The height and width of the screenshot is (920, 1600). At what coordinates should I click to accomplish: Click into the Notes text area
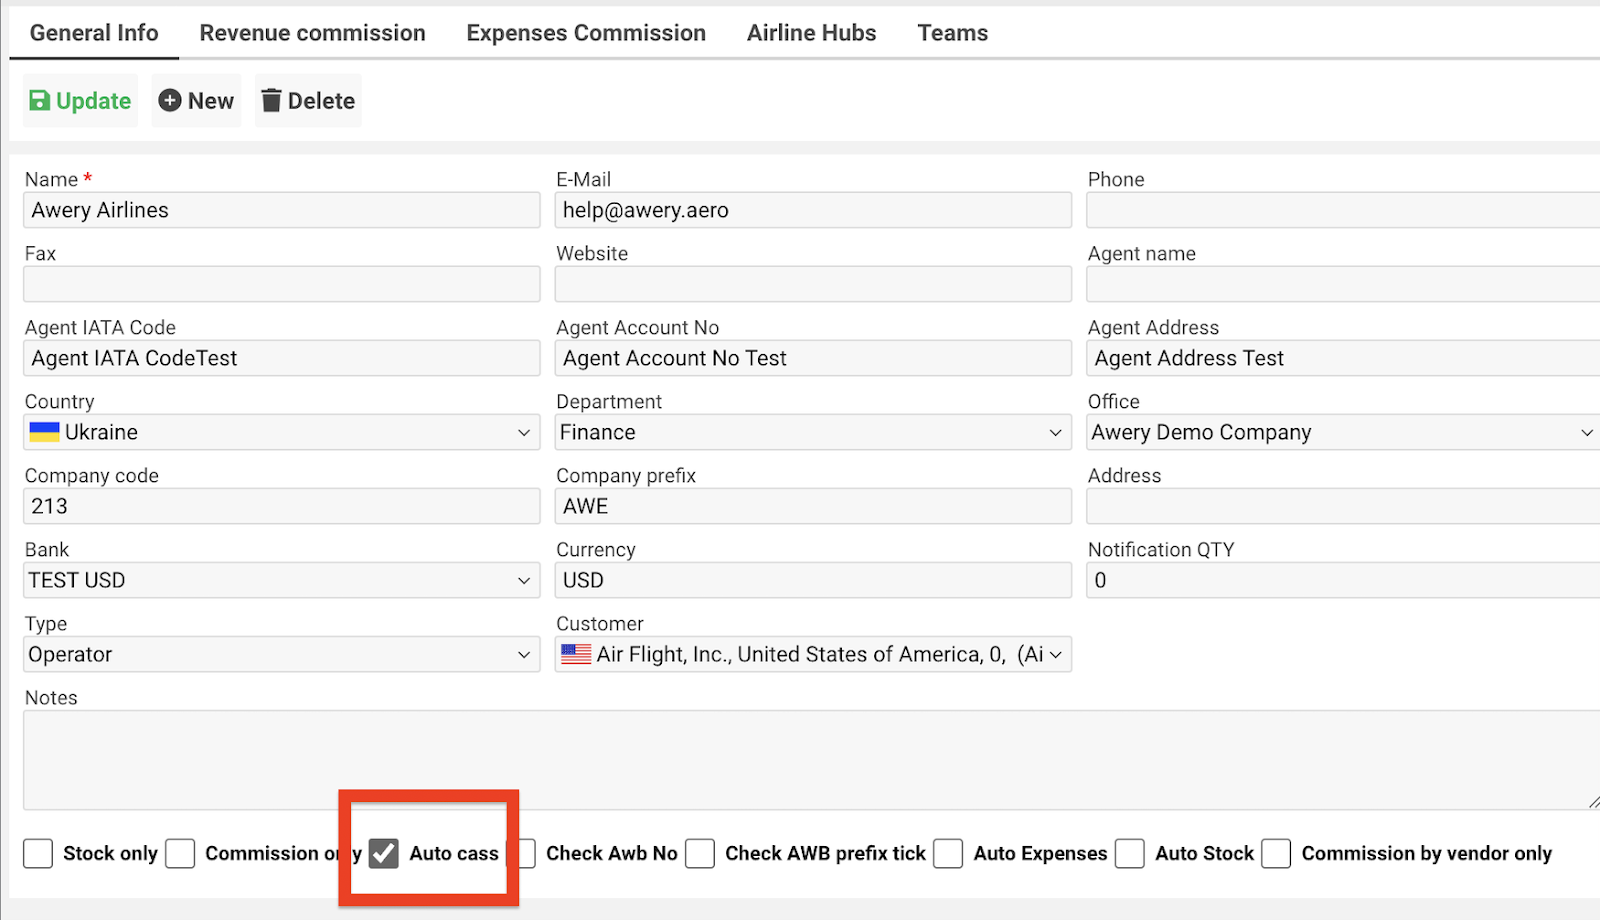coord(800,759)
